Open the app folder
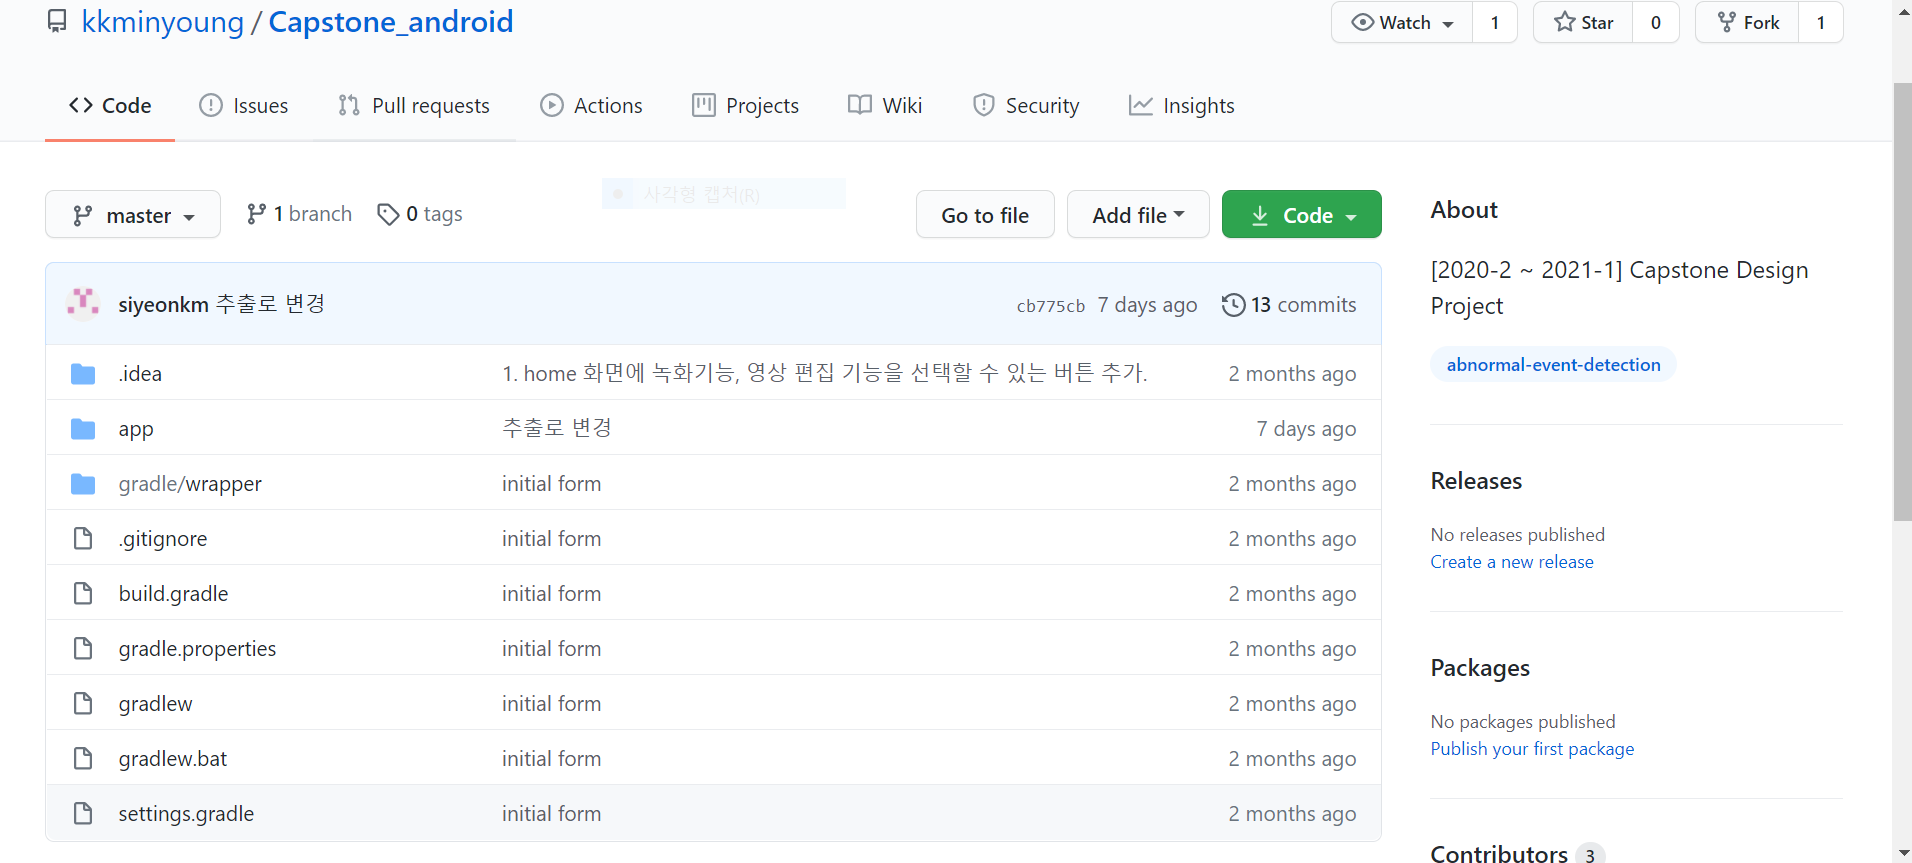The height and width of the screenshot is (863, 1912). click(136, 429)
